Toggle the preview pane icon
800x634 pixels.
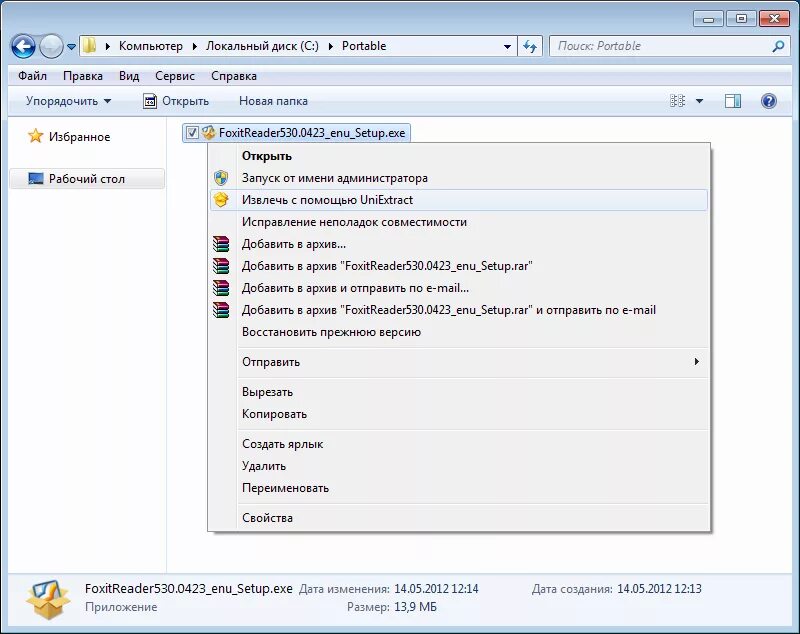tap(733, 101)
